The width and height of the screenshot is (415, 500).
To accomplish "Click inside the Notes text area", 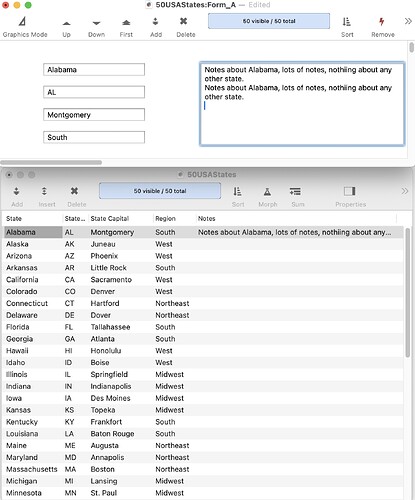I will click(302, 104).
